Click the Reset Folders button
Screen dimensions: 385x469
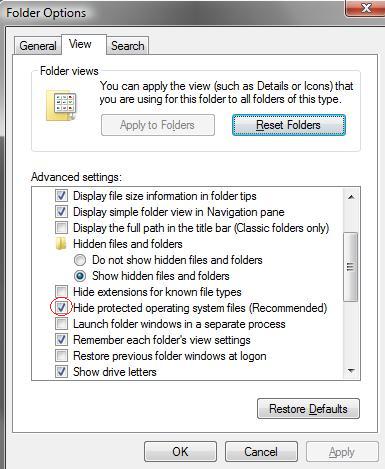coord(289,125)
